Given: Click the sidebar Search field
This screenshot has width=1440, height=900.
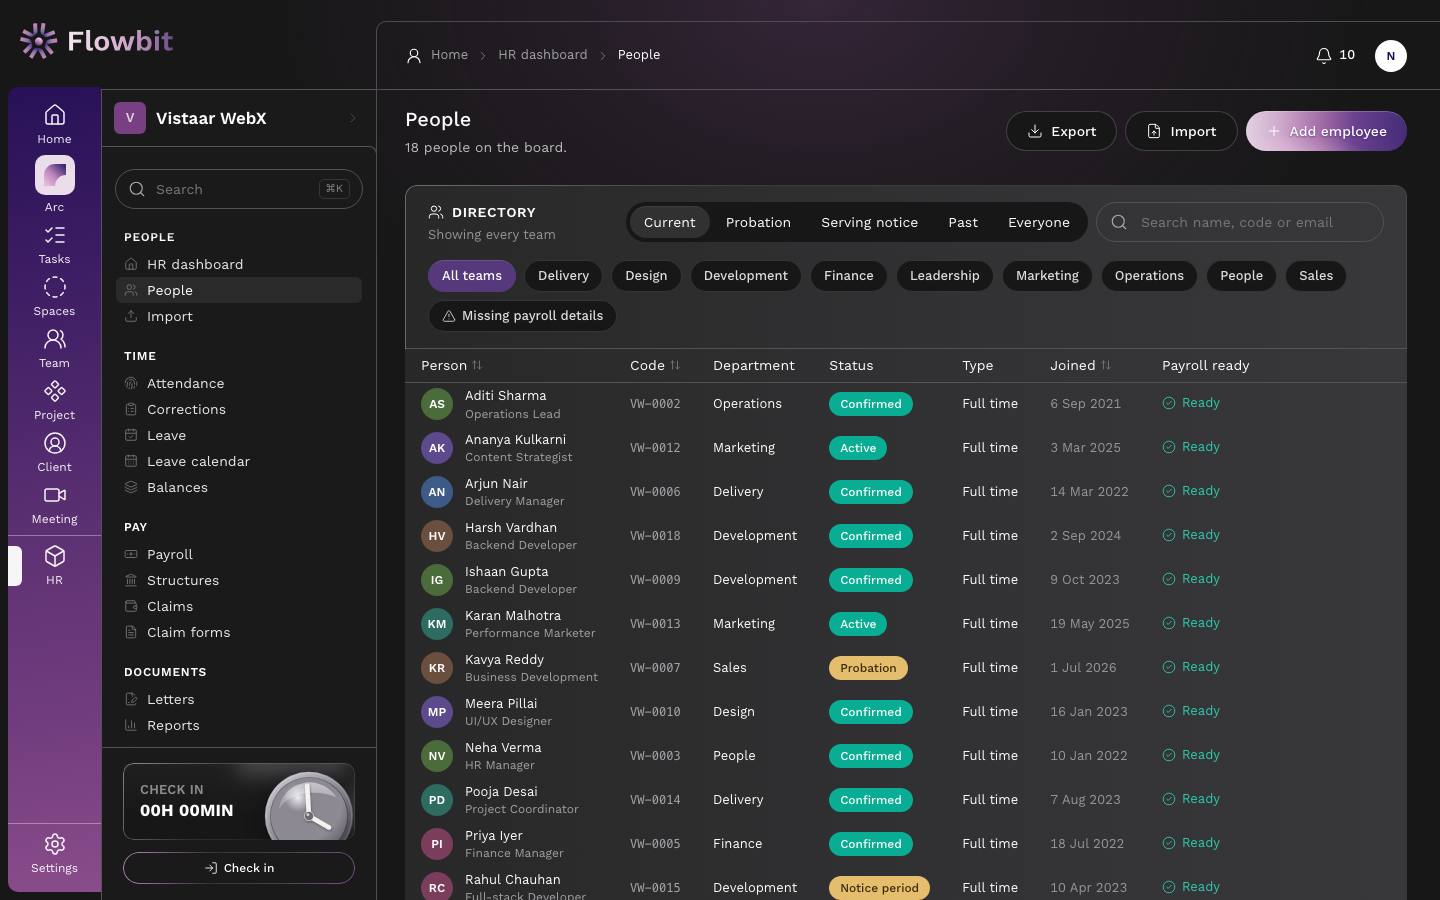Looking at the screenshot, I should tap(239, 189).
